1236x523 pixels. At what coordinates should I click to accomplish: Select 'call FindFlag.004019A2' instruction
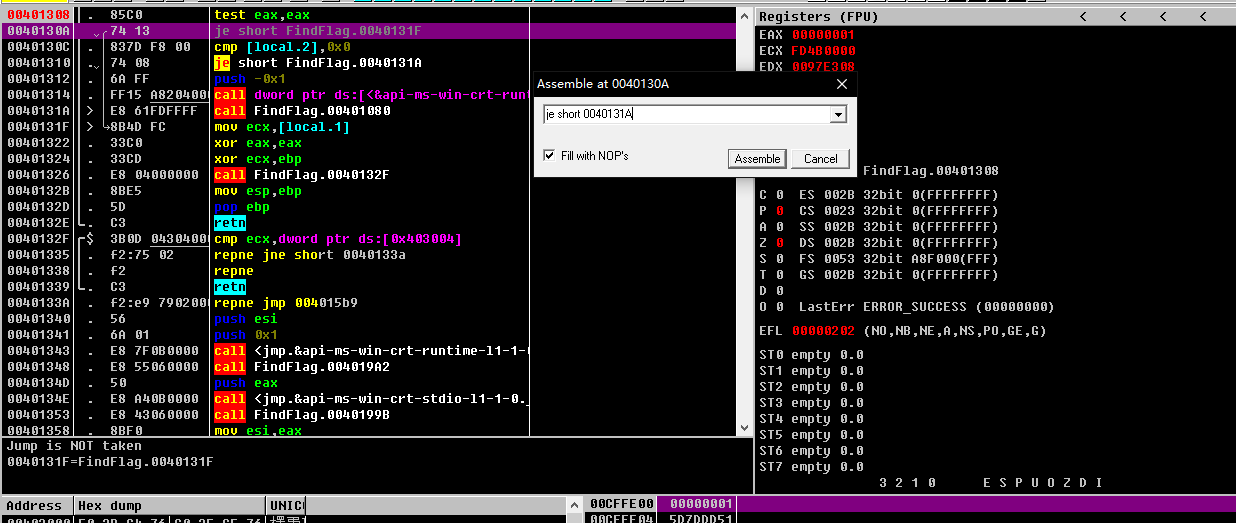(302, 367)
